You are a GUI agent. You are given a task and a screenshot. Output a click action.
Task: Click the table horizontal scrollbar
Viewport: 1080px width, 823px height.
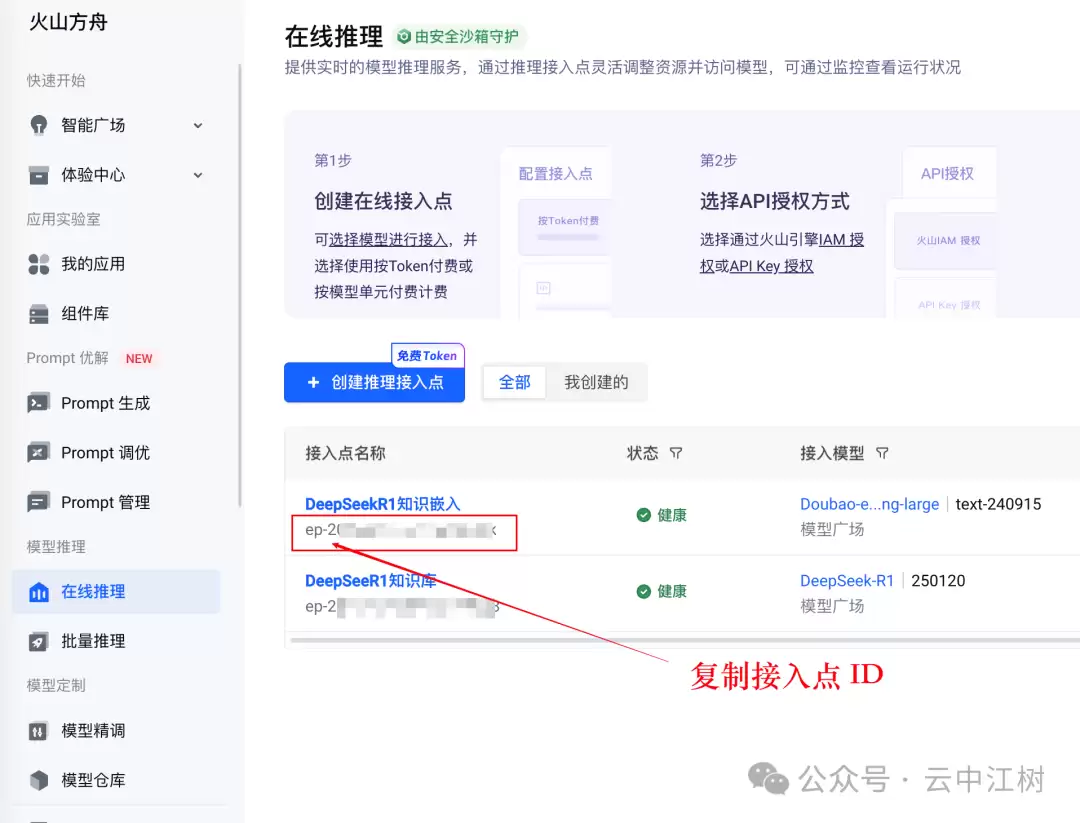click(x=685, y=640)
